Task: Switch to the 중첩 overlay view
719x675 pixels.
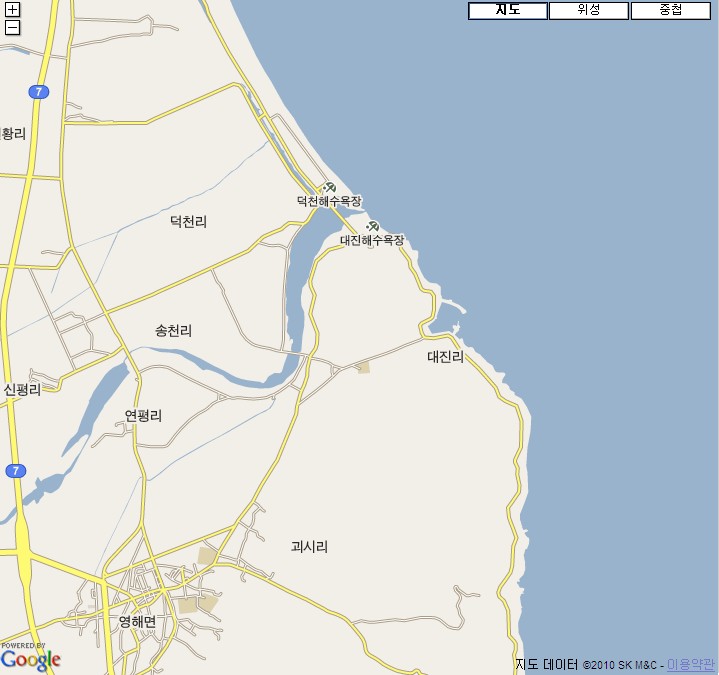Action: [x=671, y=11]
